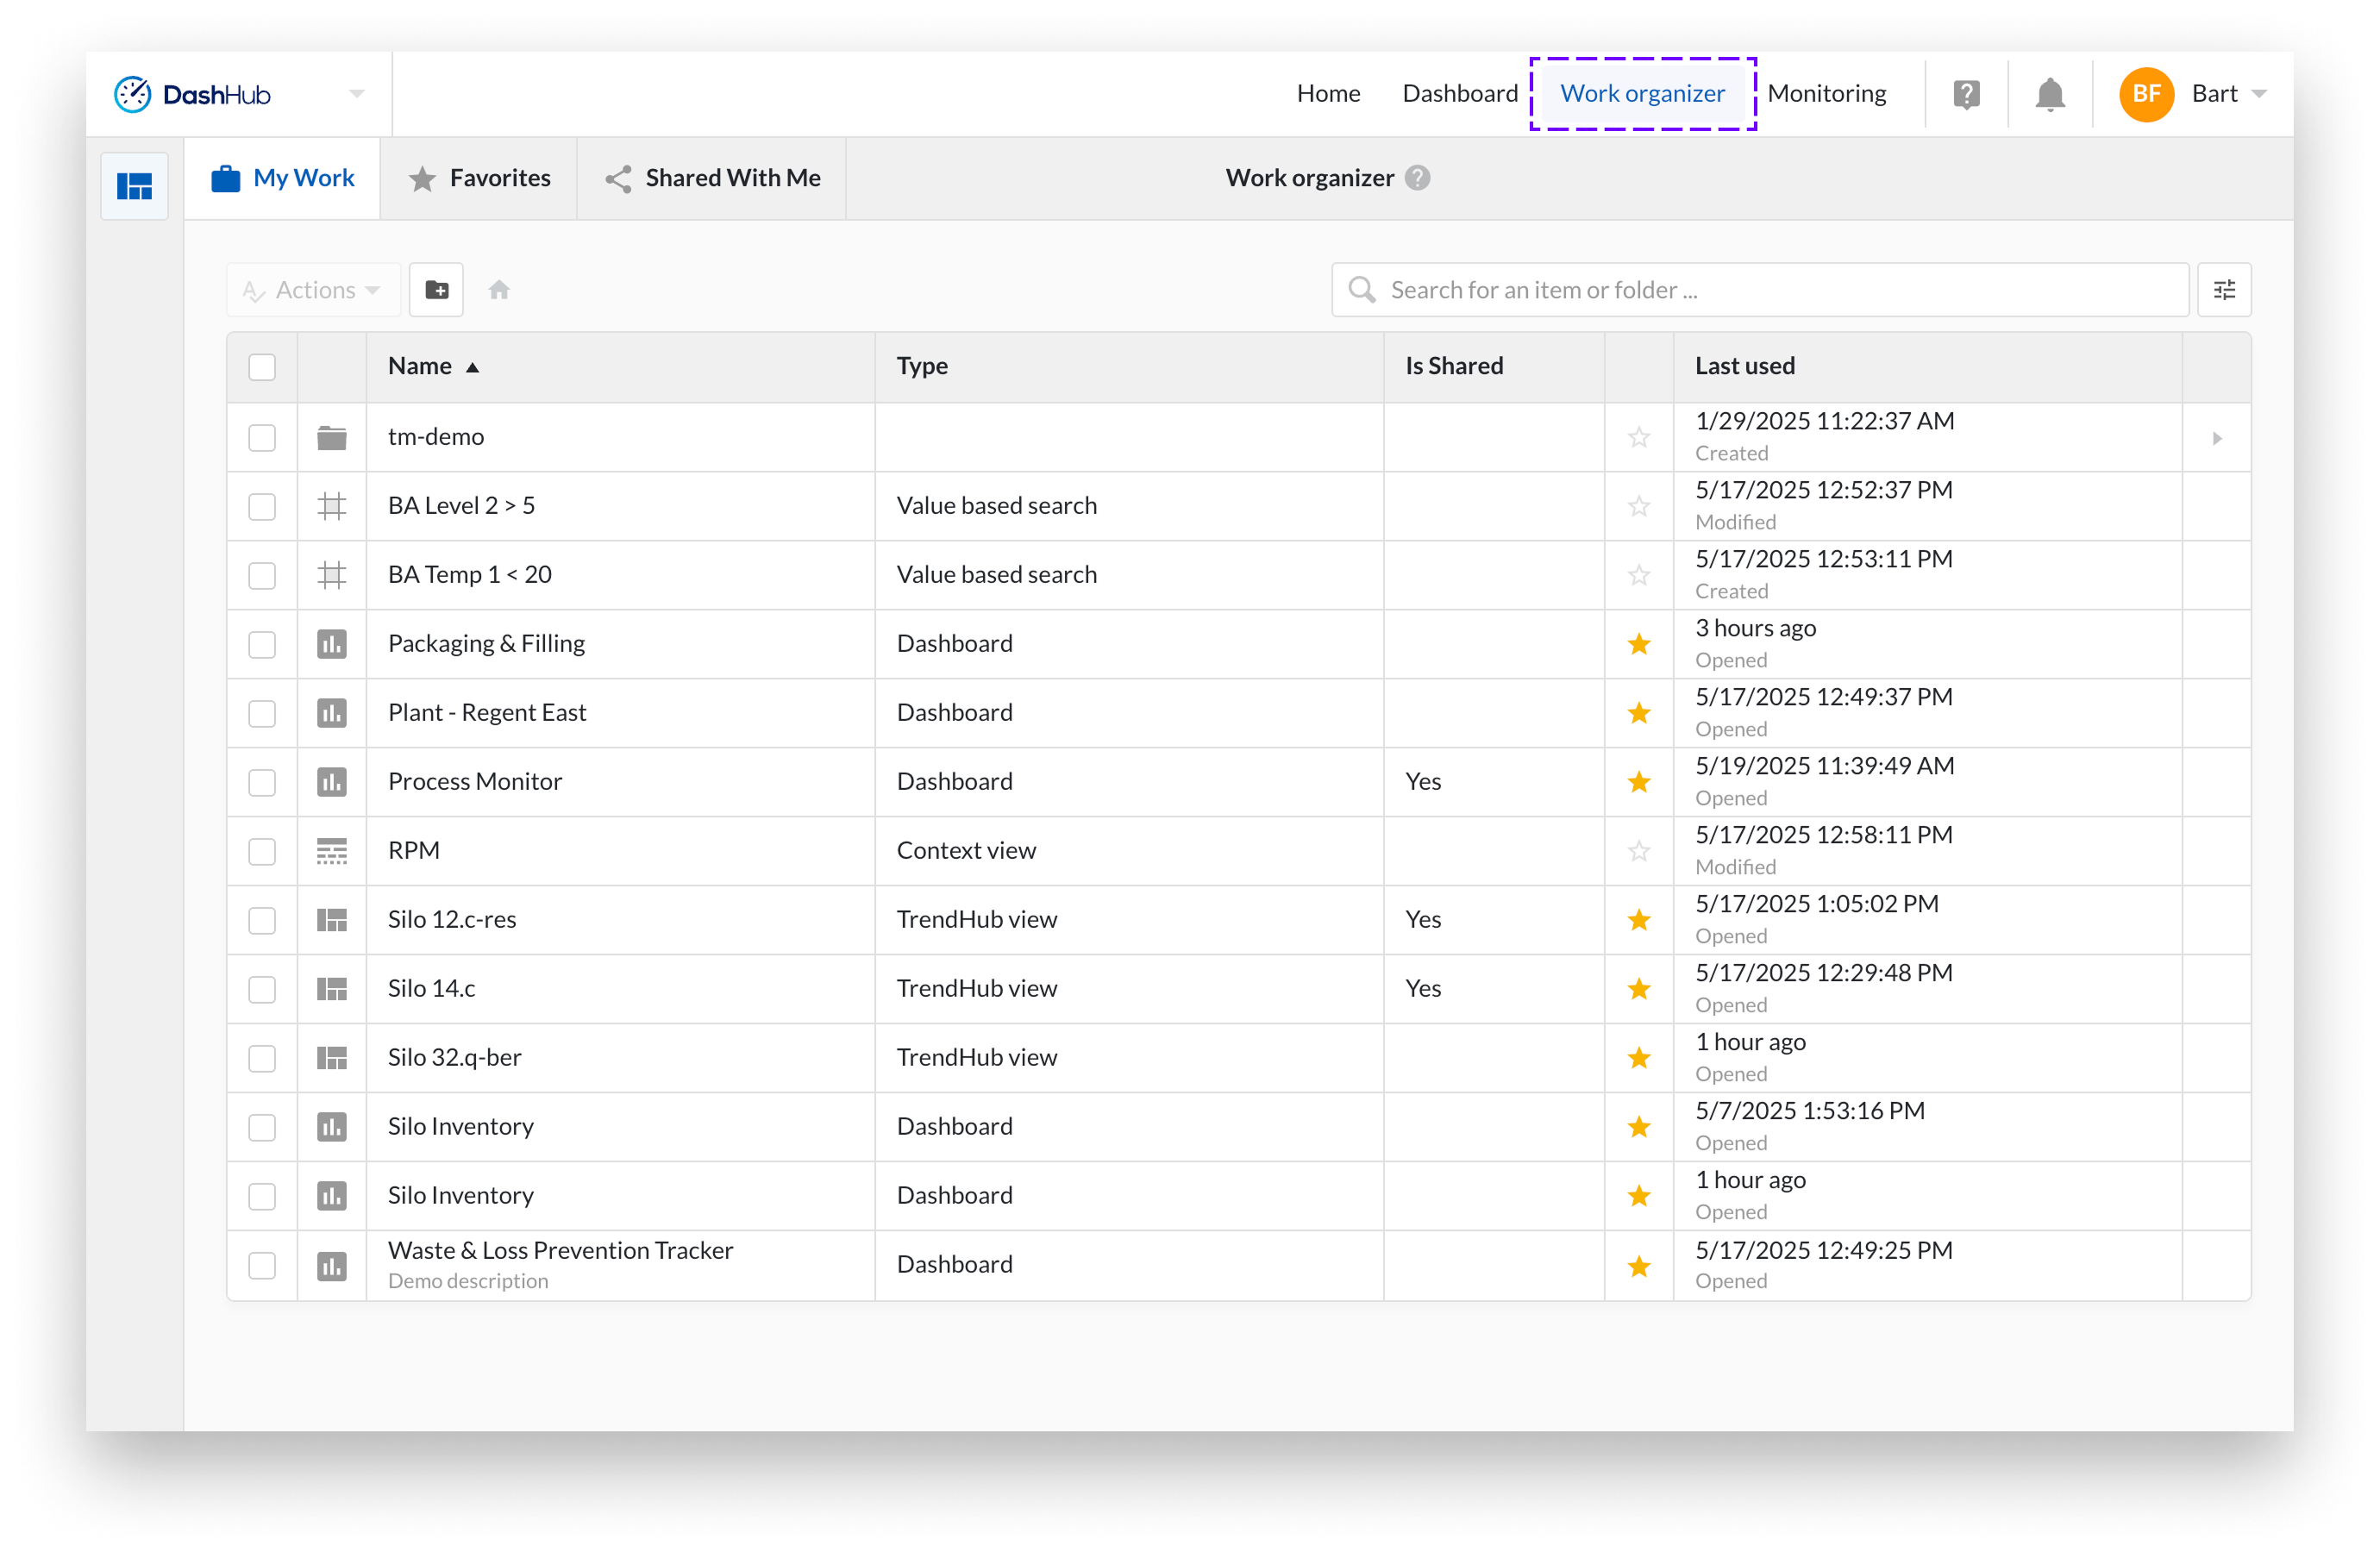Open the notifications bell
This screenshot has height=1552, width=2380.
2049,94
